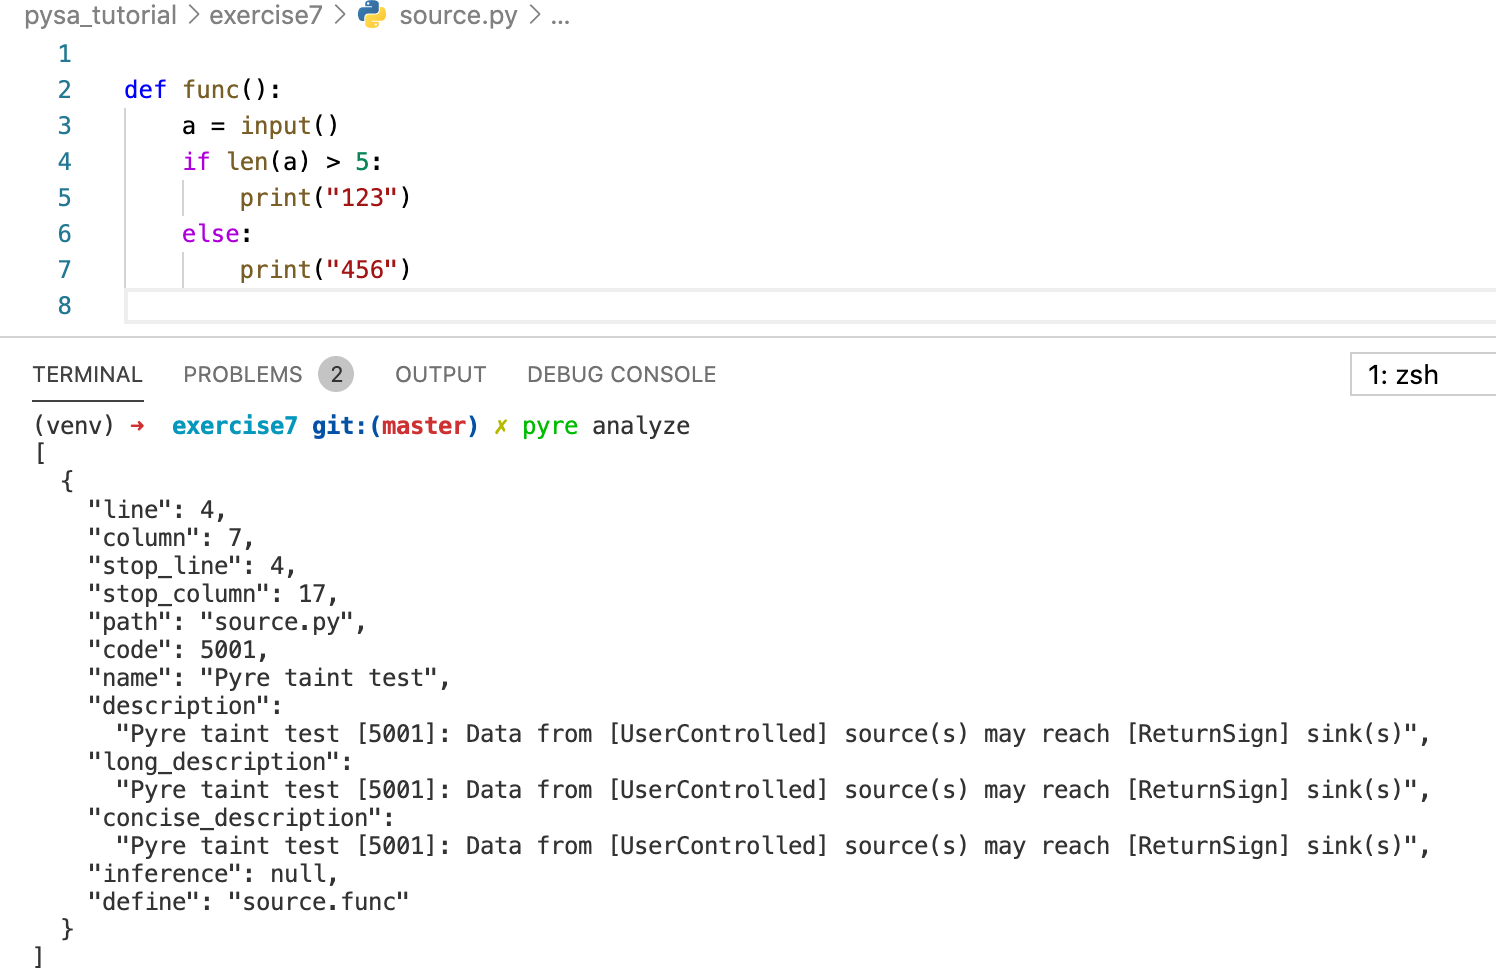The width and height of the screenshot is (1496, 968).
Task: Place cursor on 'def func():' line
Action: [203, 90]
